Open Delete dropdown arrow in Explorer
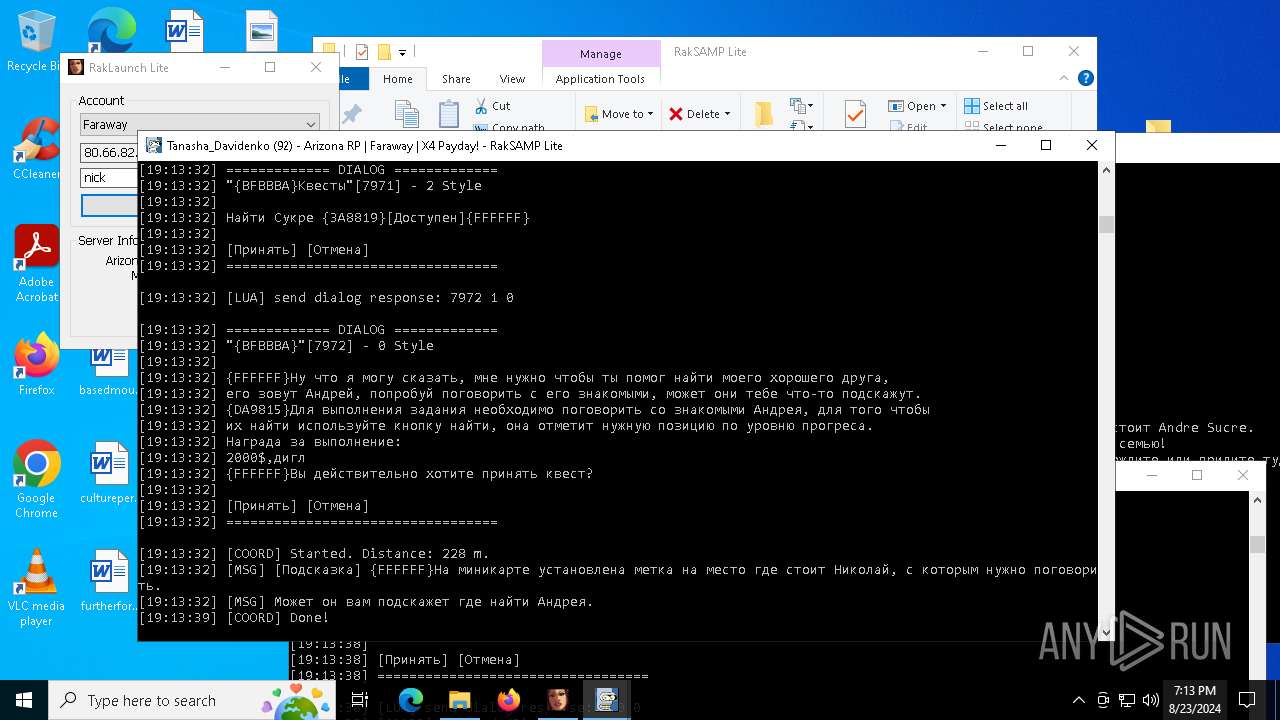The height and width of the screenshot is (720, 1280). [x=727, y=114]
